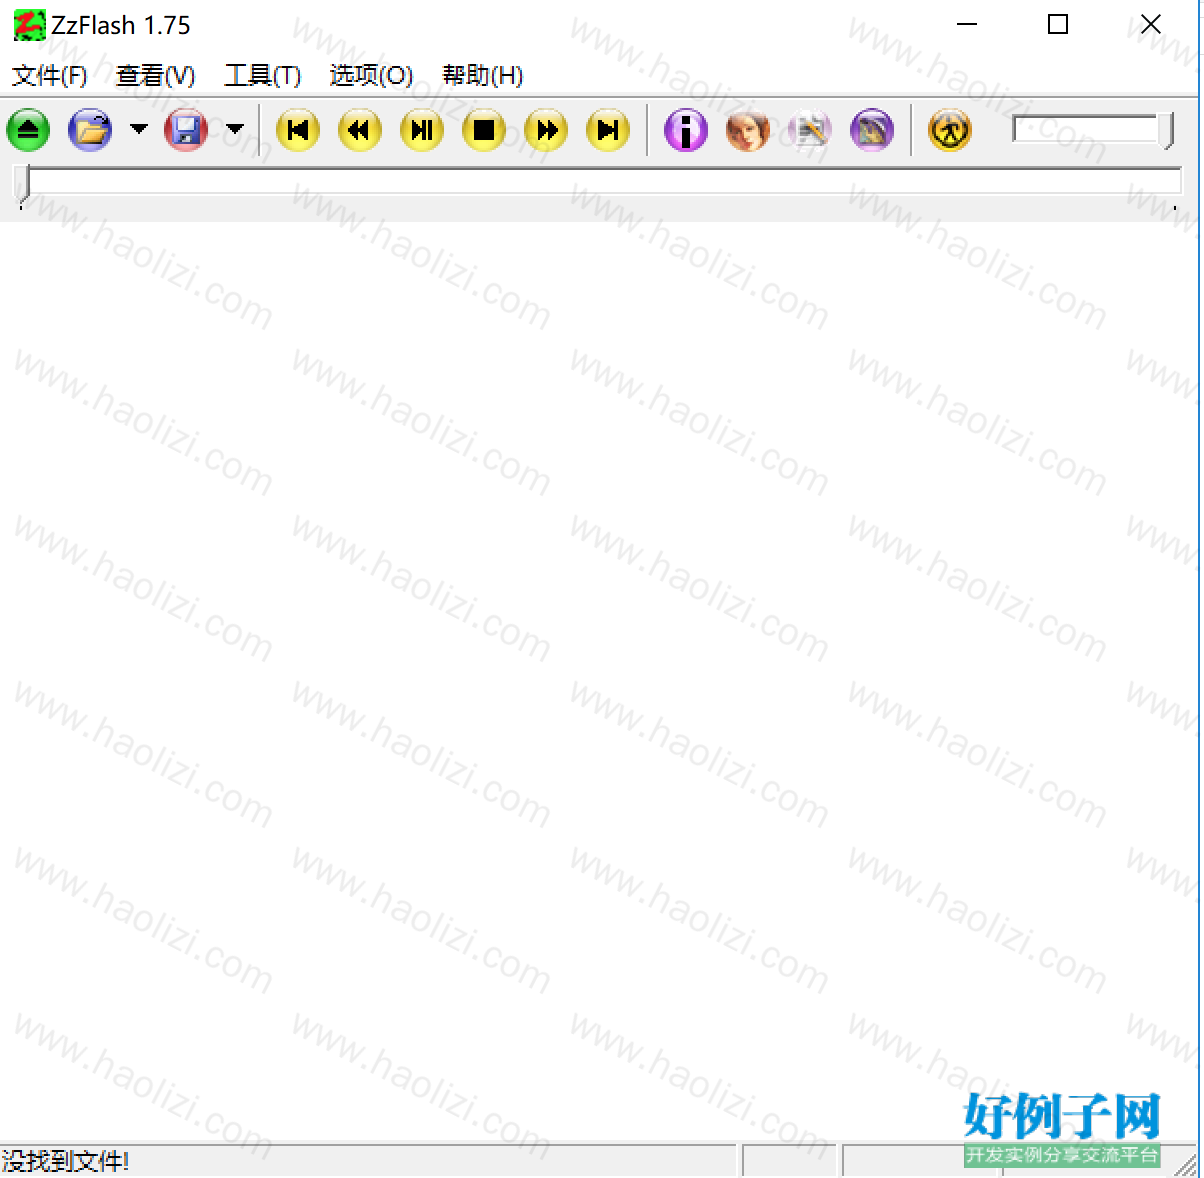
Task: Click the volume slider in the toolbar
Action: click(1093, 130)
